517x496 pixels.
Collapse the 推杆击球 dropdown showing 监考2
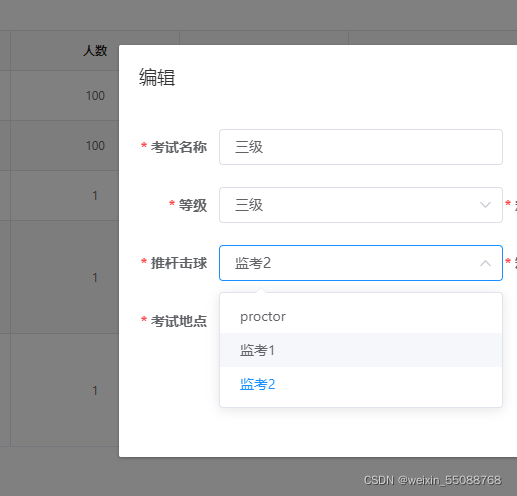(361, 263)
